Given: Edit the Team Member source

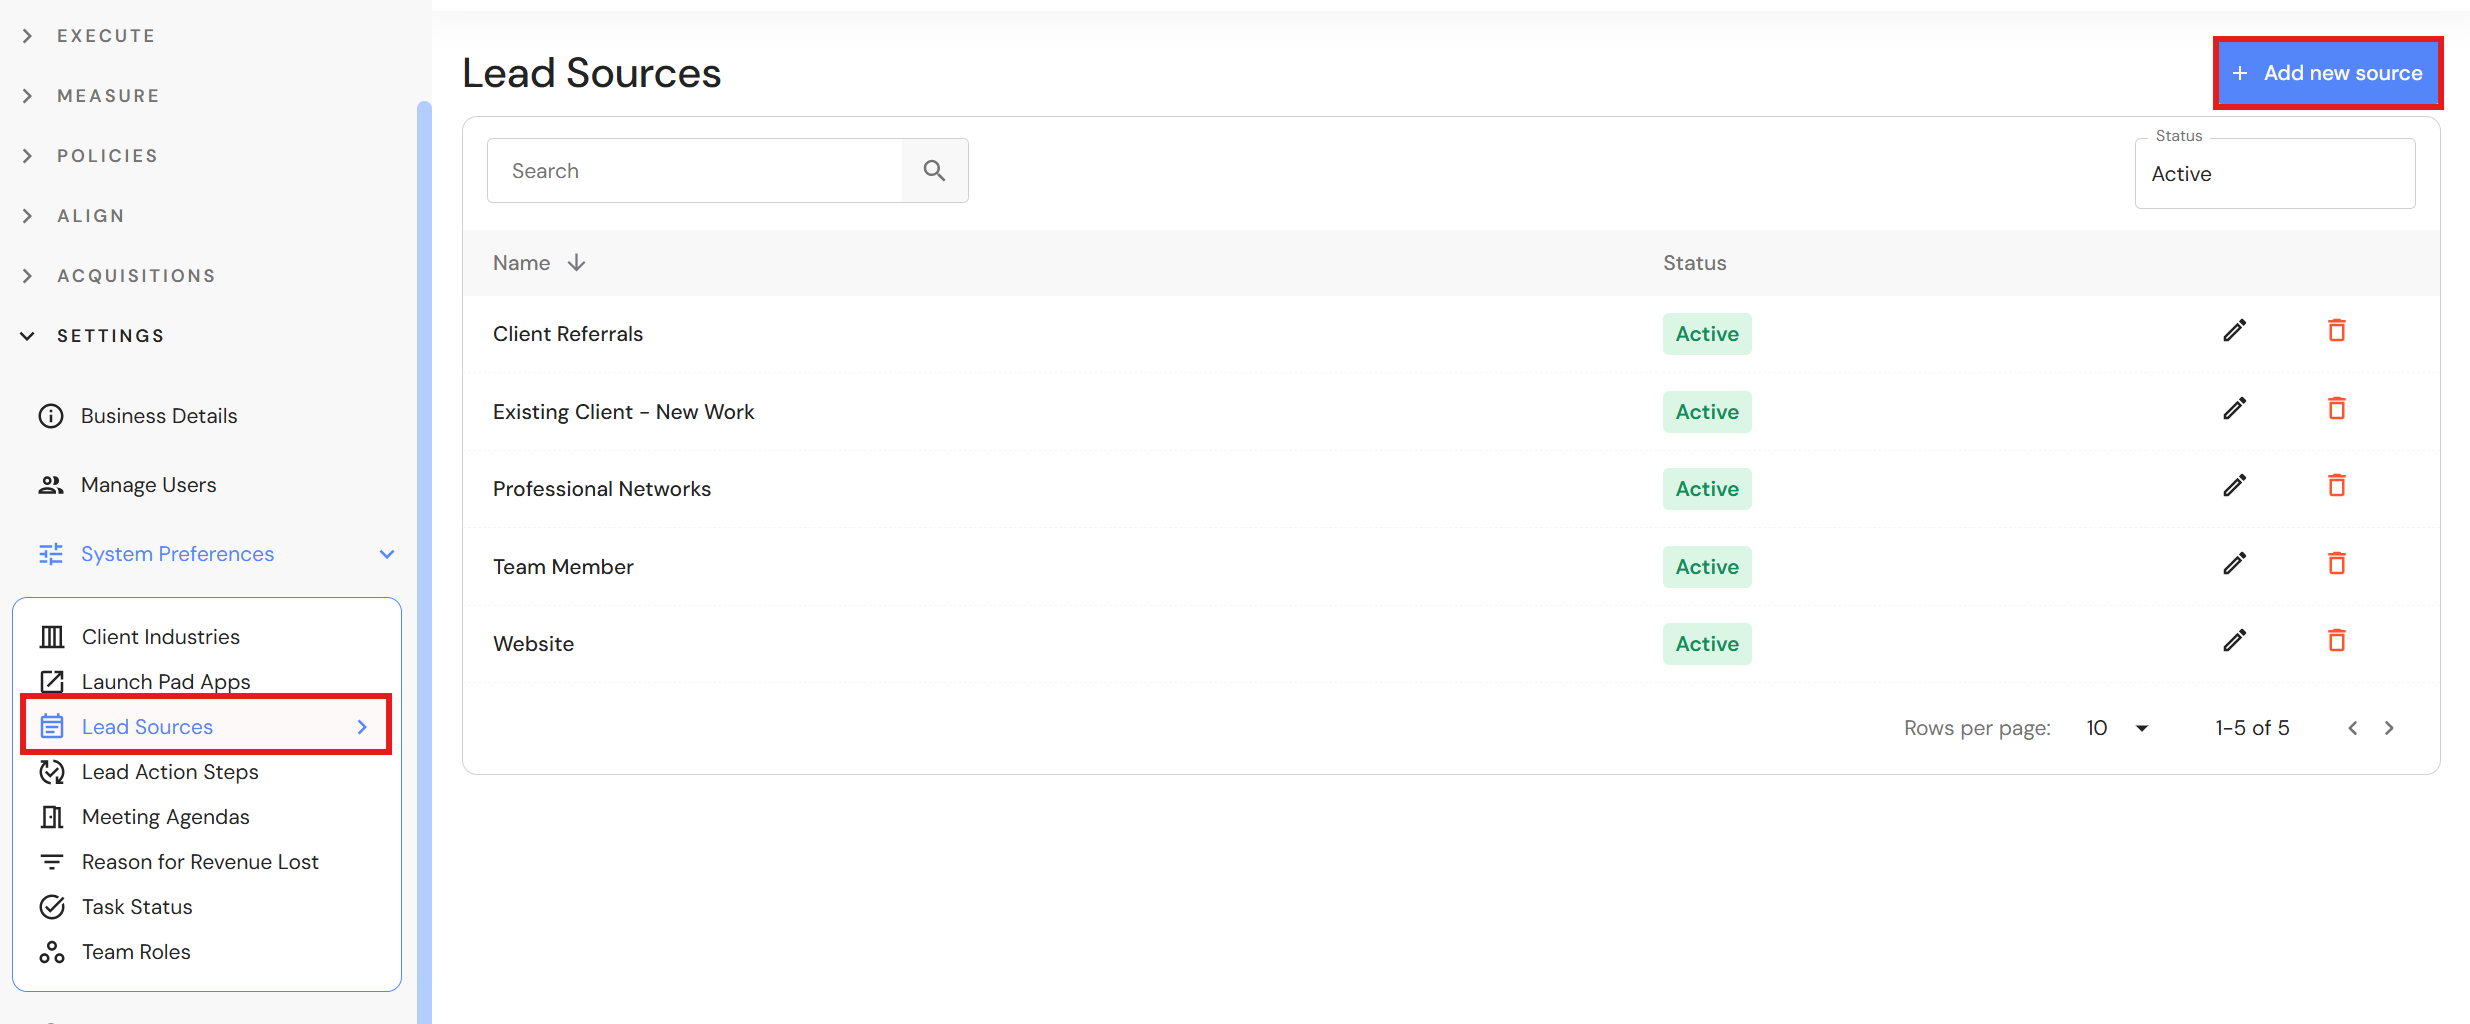Looking at the screenshot, I should coord(2234,564).
